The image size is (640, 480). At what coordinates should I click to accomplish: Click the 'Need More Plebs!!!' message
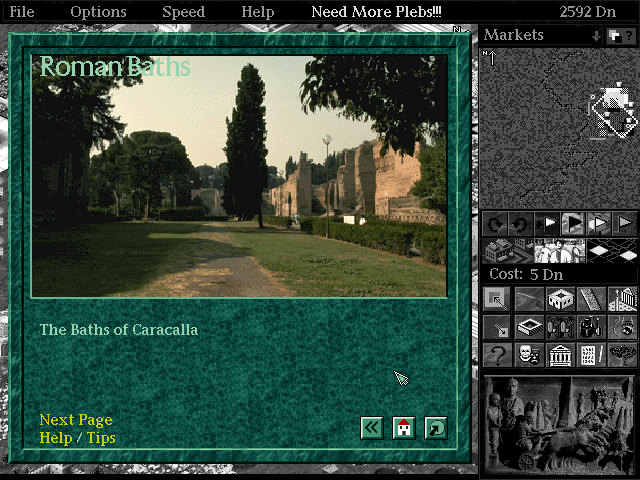(x=376, y=11)
